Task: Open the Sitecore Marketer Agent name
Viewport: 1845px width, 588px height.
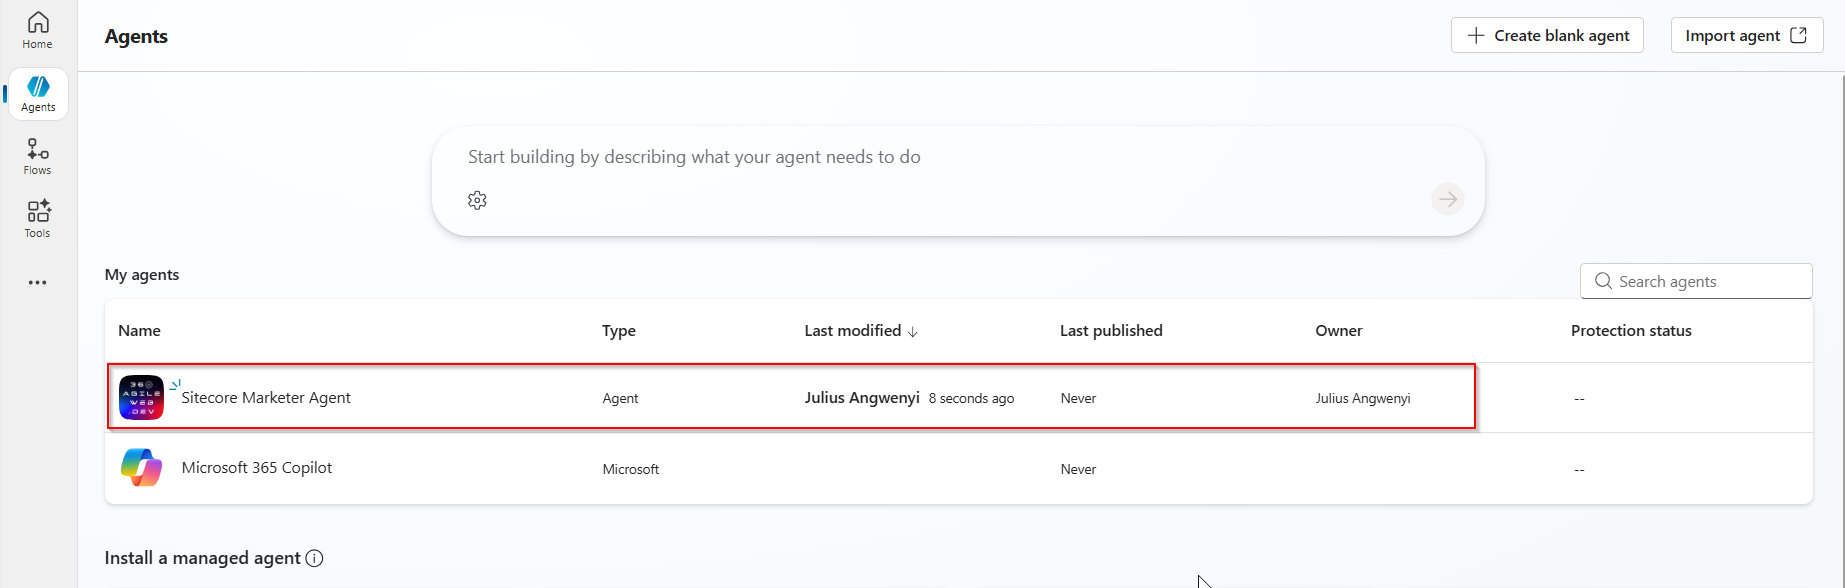Action: click(266, 398)
